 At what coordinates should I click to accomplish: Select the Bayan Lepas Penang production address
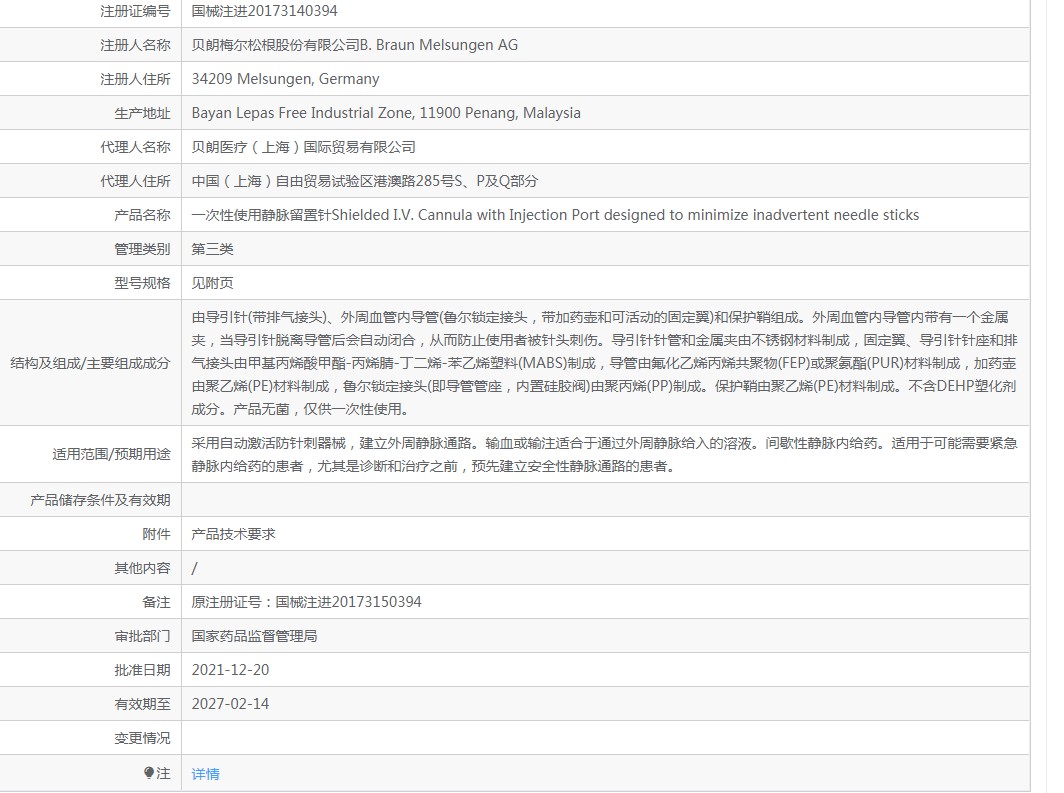point(385,113)
